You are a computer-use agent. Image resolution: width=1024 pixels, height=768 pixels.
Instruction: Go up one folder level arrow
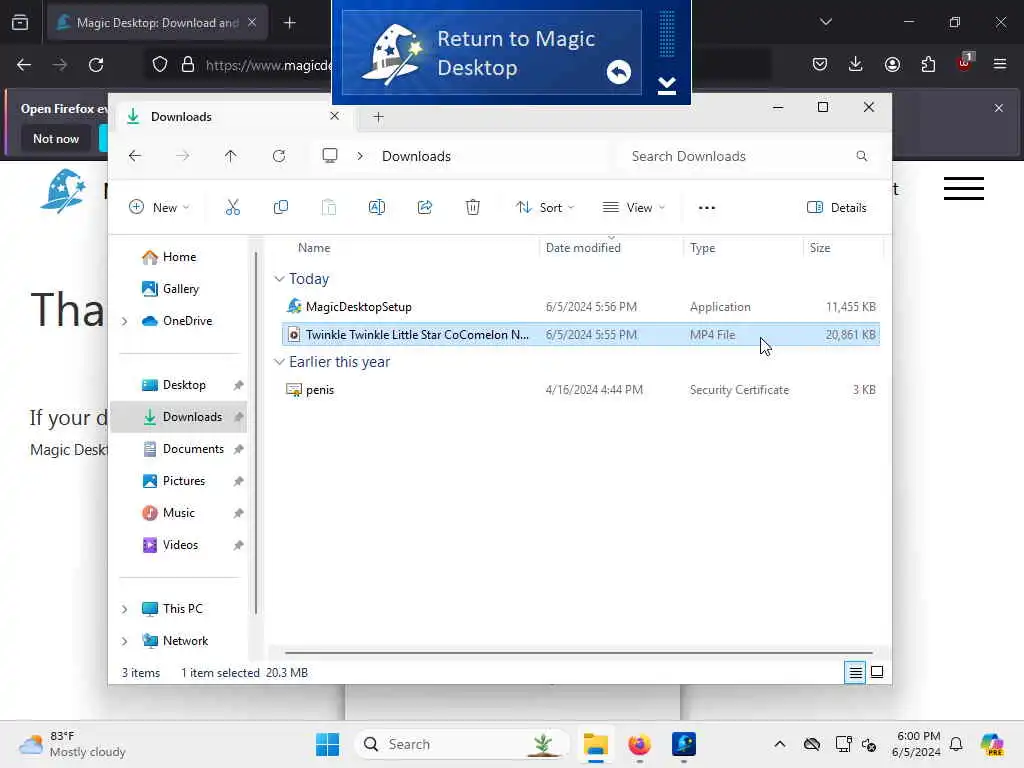231,156
